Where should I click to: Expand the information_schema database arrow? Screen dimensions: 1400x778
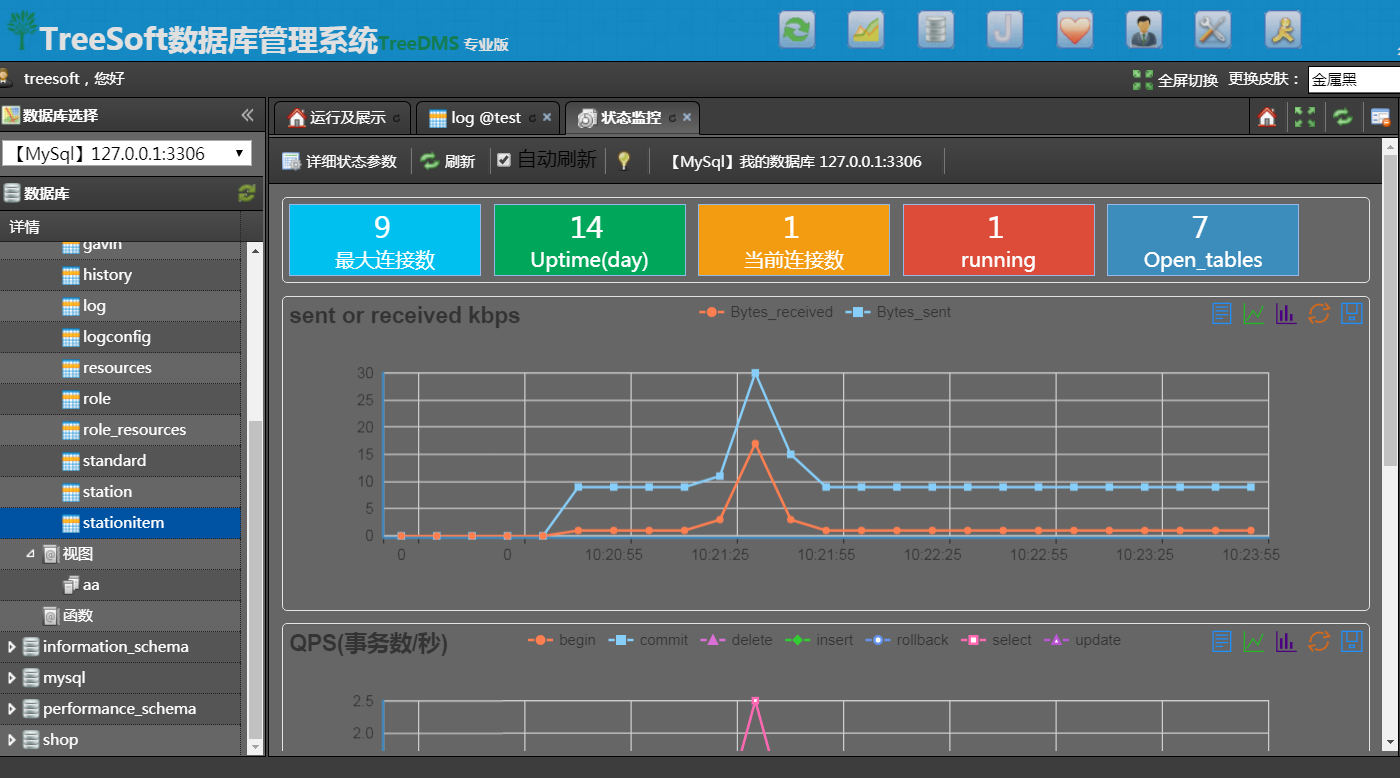(12, 646)
